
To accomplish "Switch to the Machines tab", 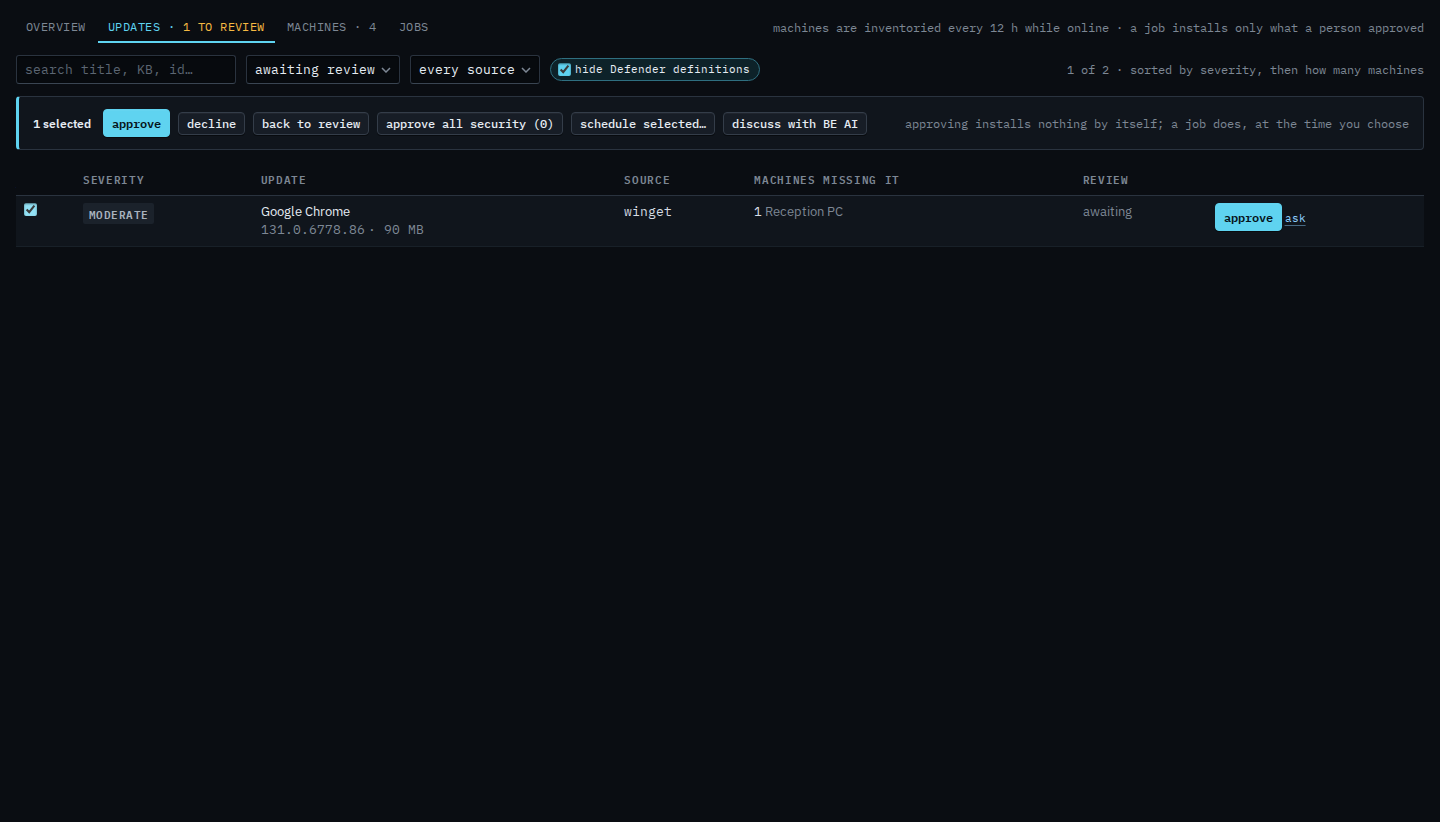I will (331, 27).
